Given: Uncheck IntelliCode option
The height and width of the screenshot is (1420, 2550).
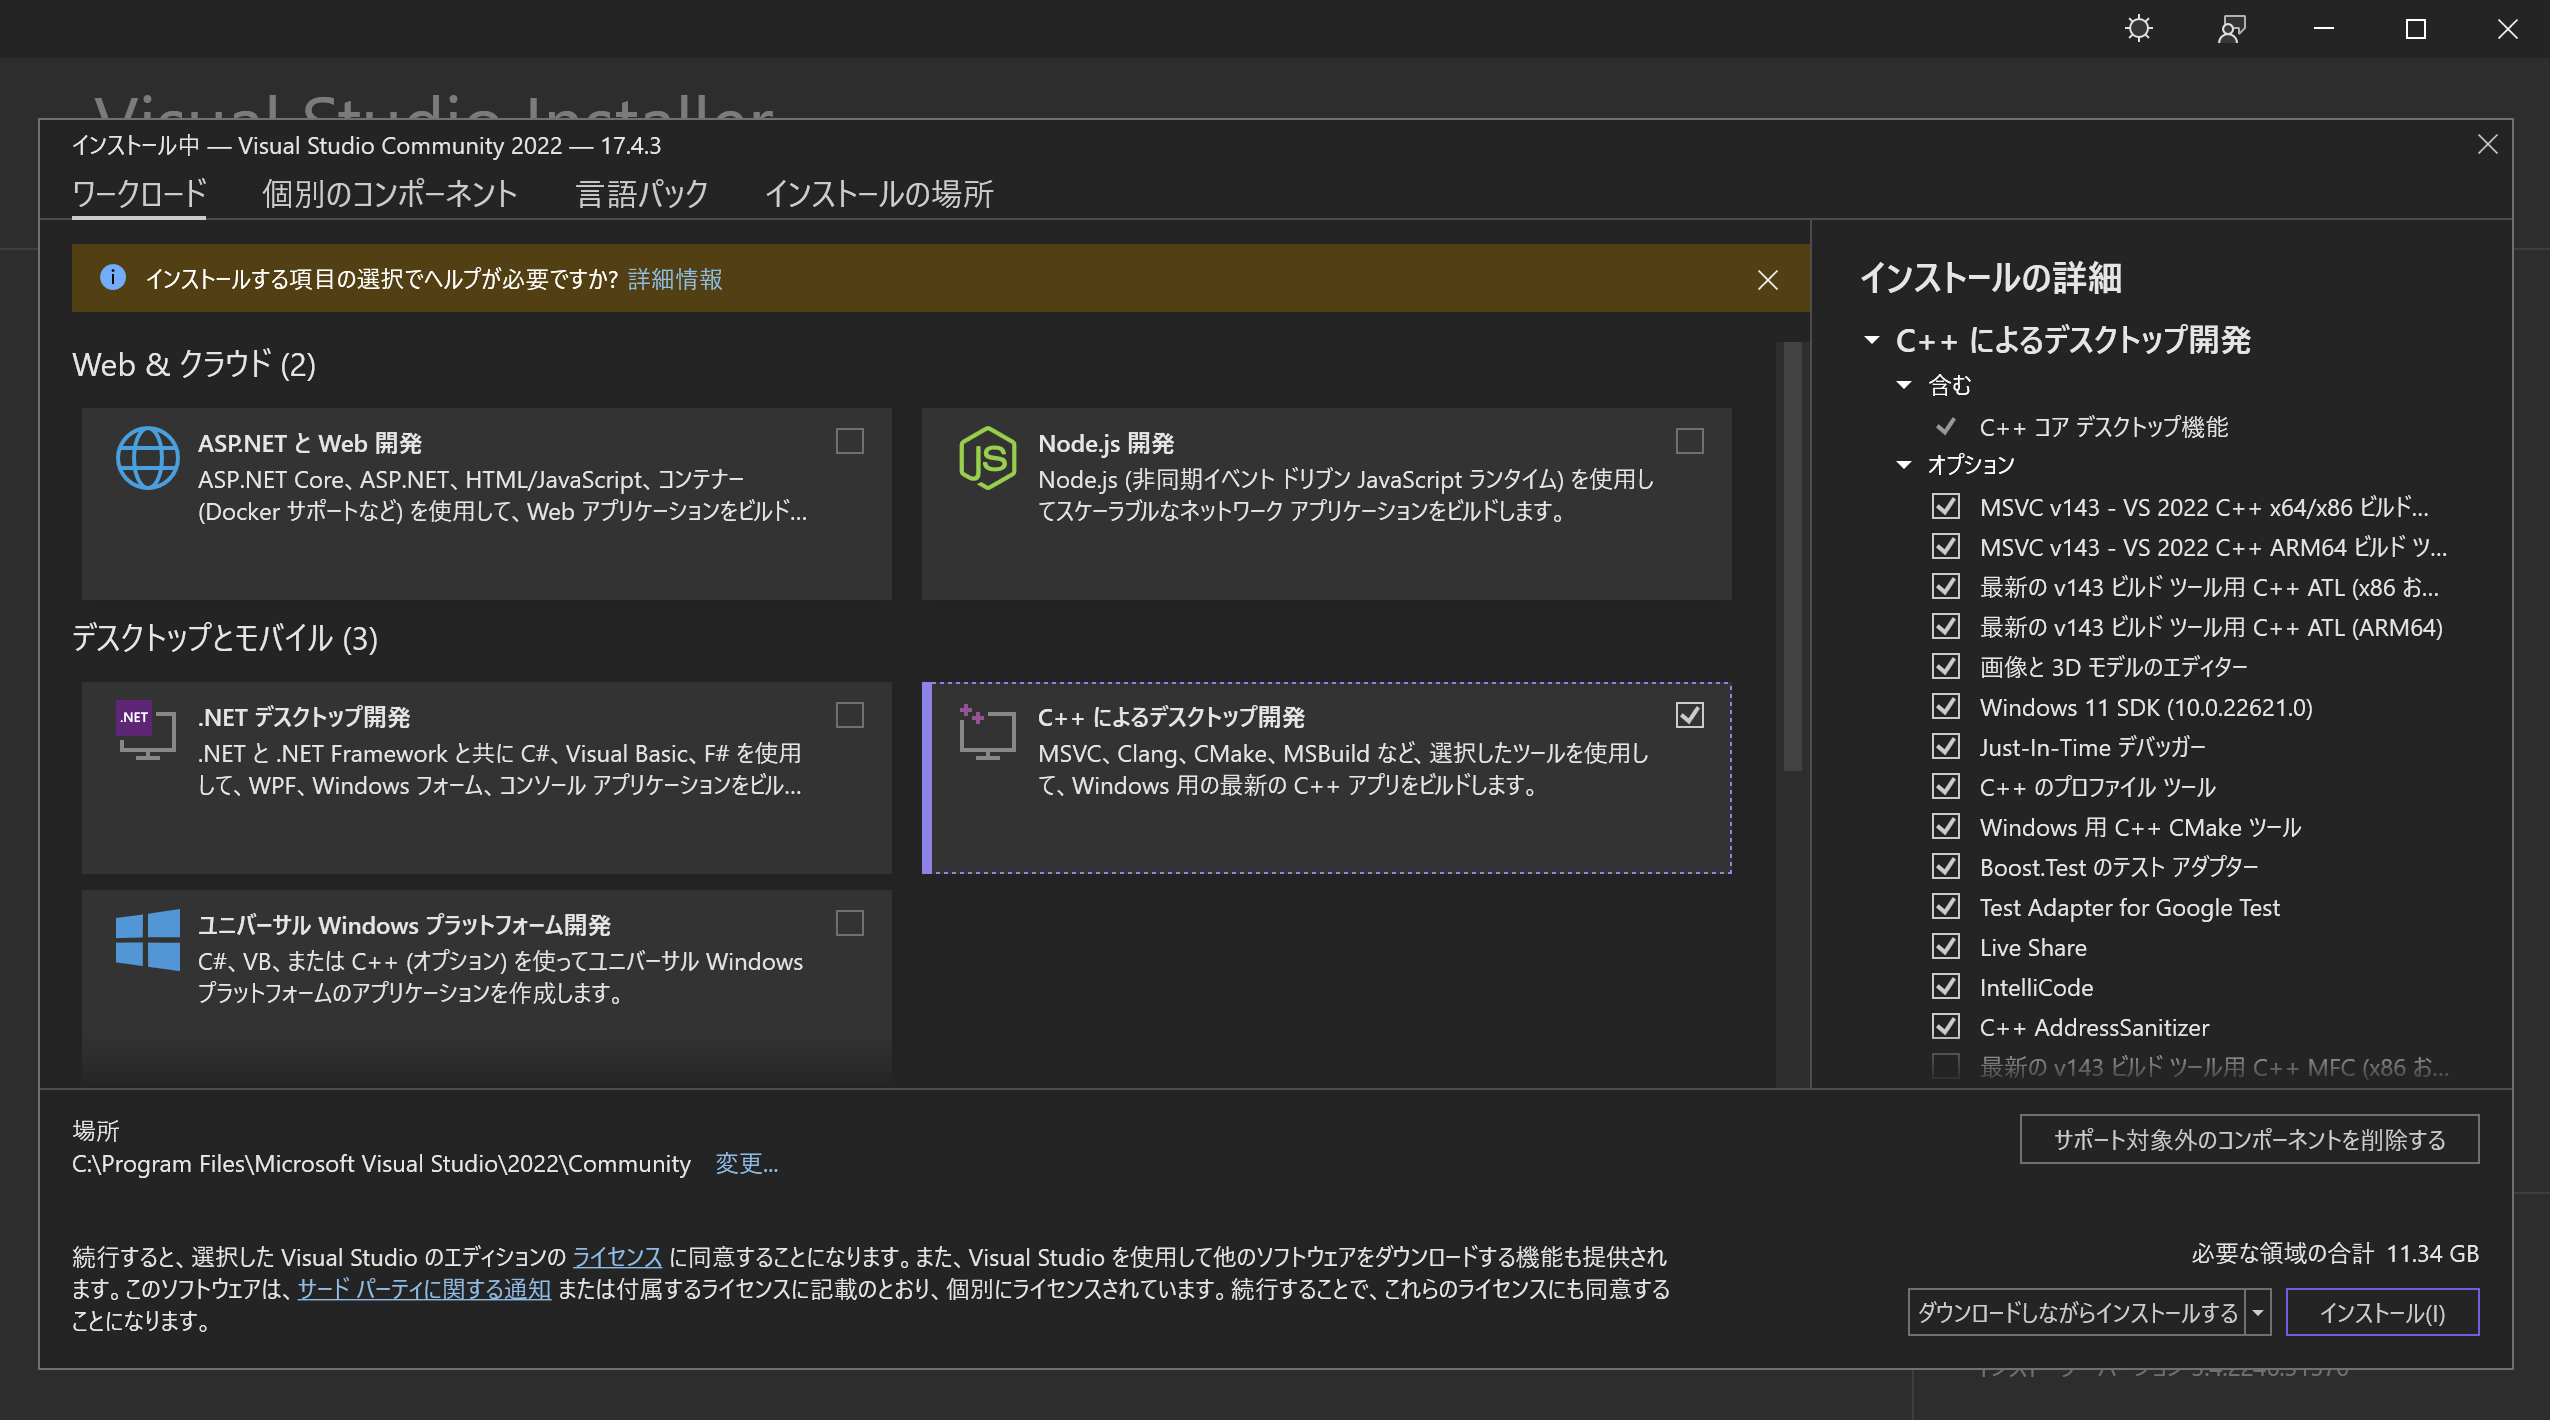Looking at the screenshot, I should (1945, 986).
